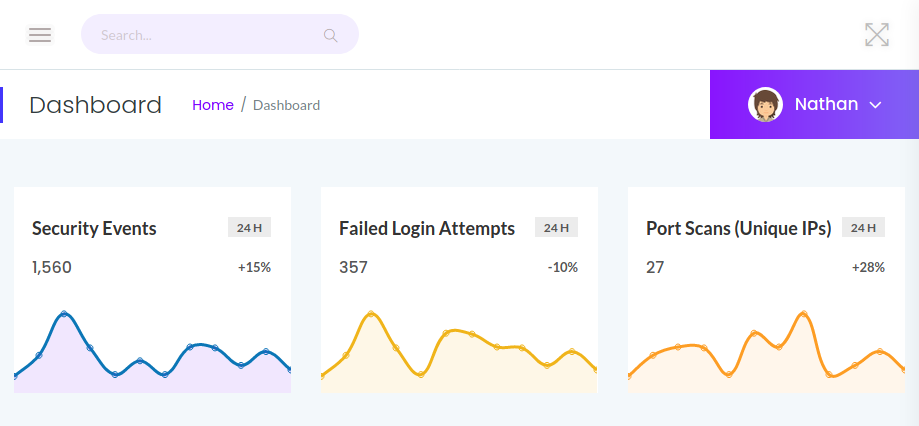Click the 1,560 security events value
The height and width of the screenshot is (426, 919).
52,267
